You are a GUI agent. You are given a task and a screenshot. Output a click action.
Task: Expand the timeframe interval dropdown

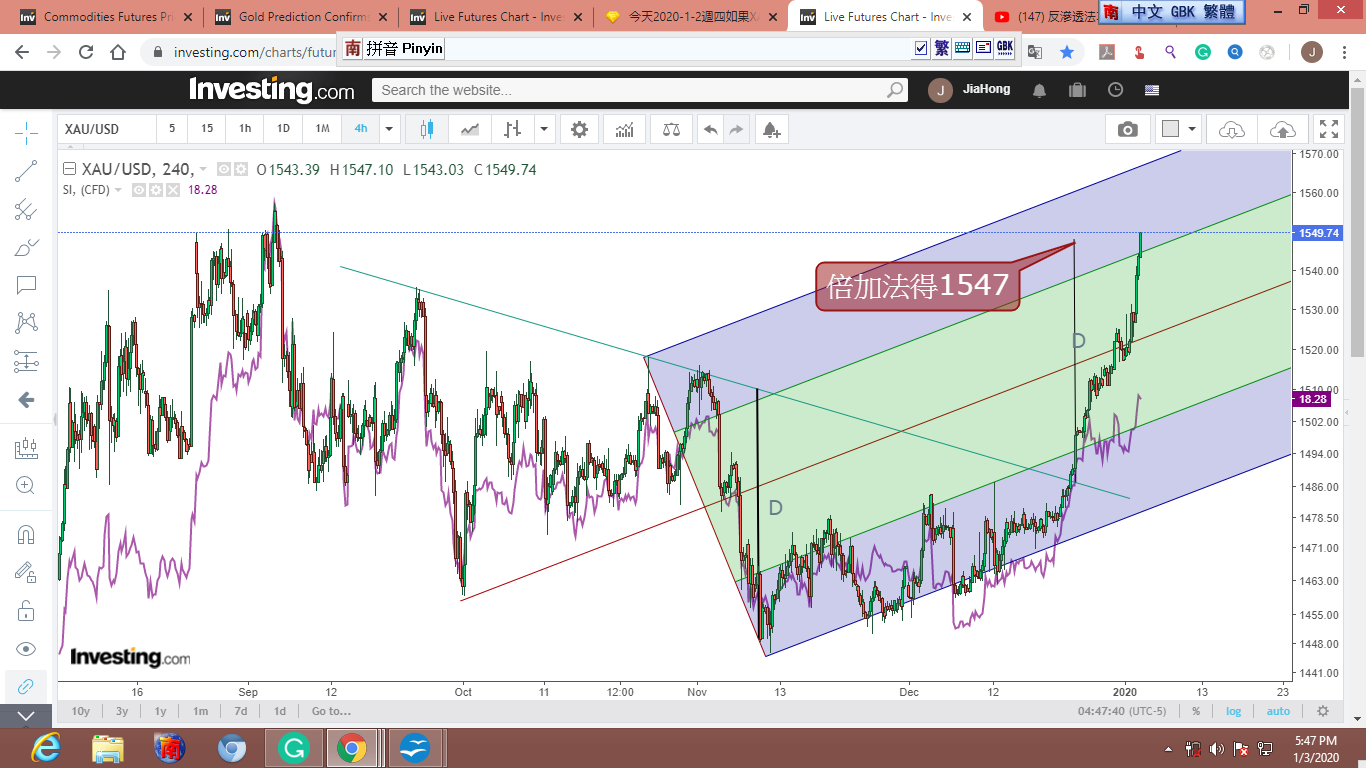389,129
